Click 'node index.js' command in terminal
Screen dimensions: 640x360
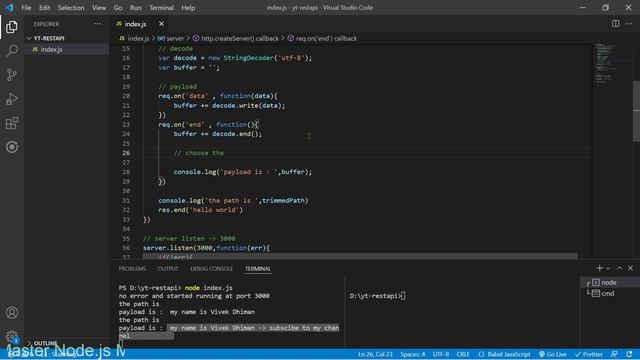[209, 288]
